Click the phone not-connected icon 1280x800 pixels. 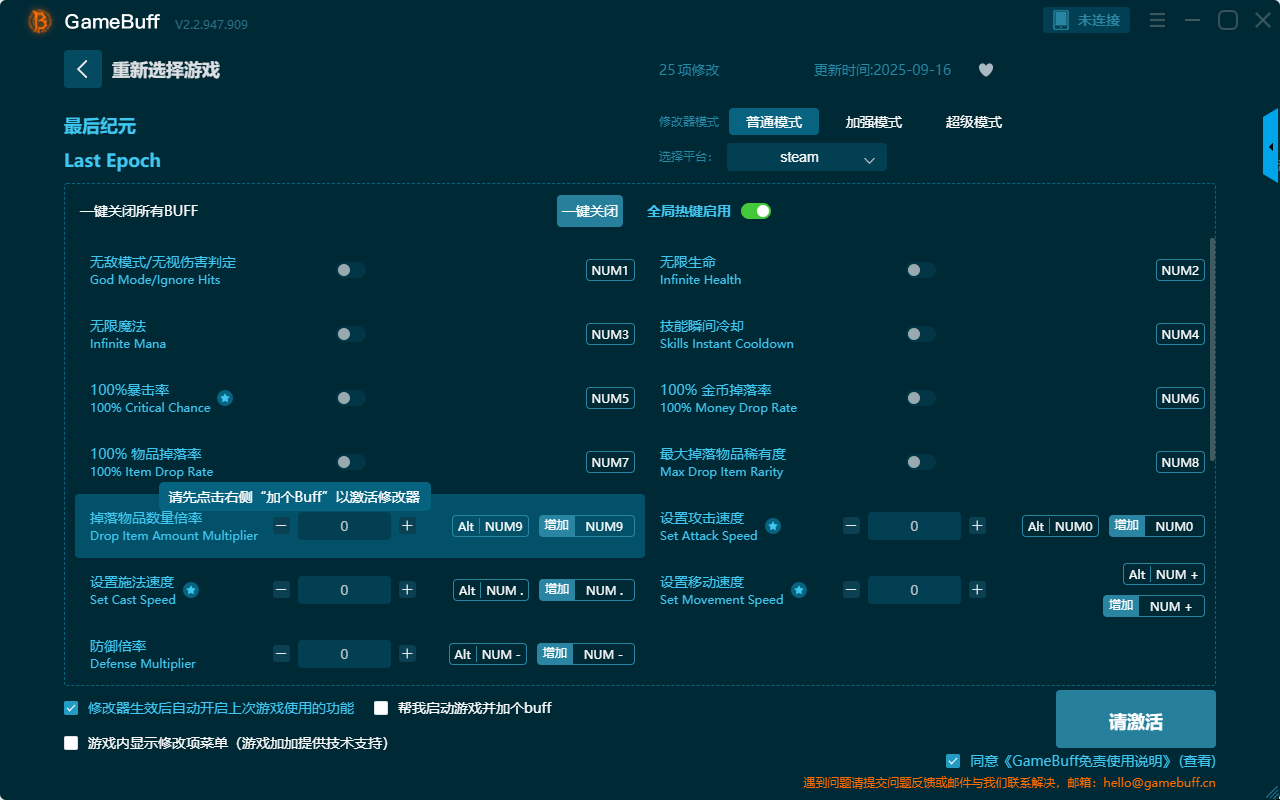click(1061, 20)
